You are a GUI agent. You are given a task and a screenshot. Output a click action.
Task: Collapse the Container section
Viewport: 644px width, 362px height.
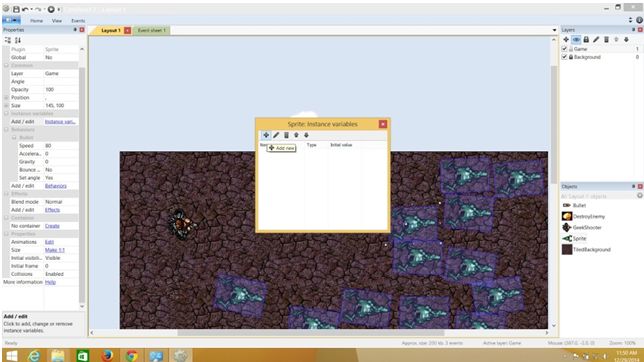coord(6,218)
